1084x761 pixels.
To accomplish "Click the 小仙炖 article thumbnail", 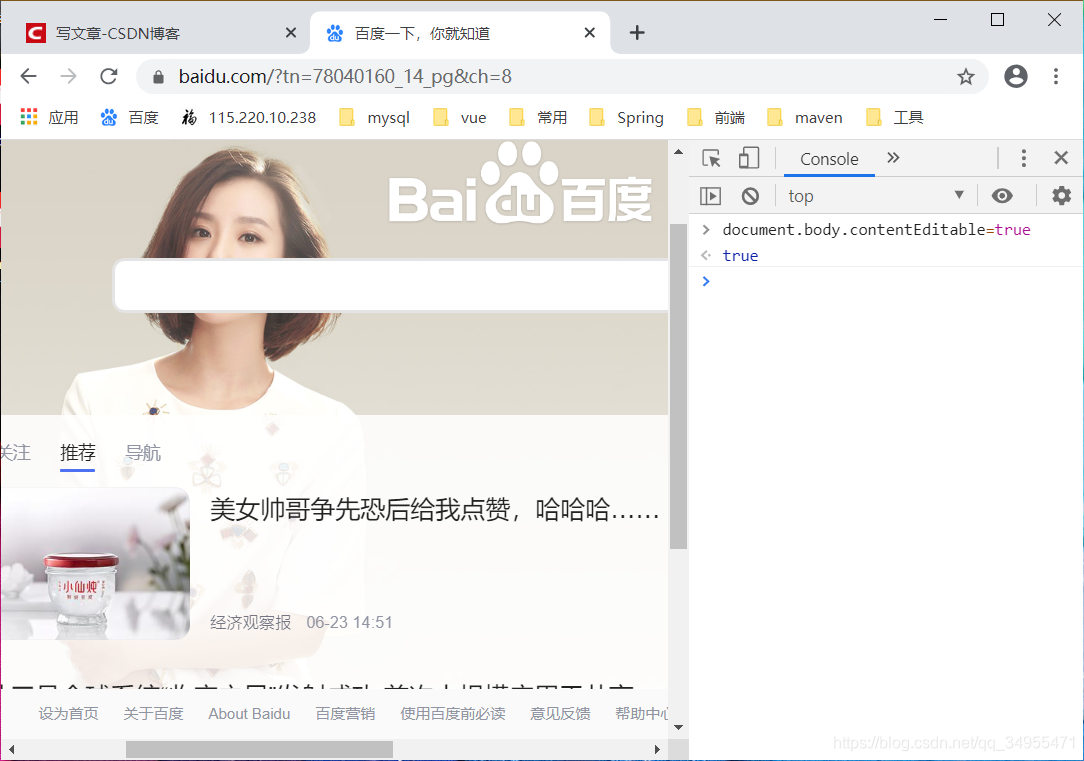I will tap(95, 563).
